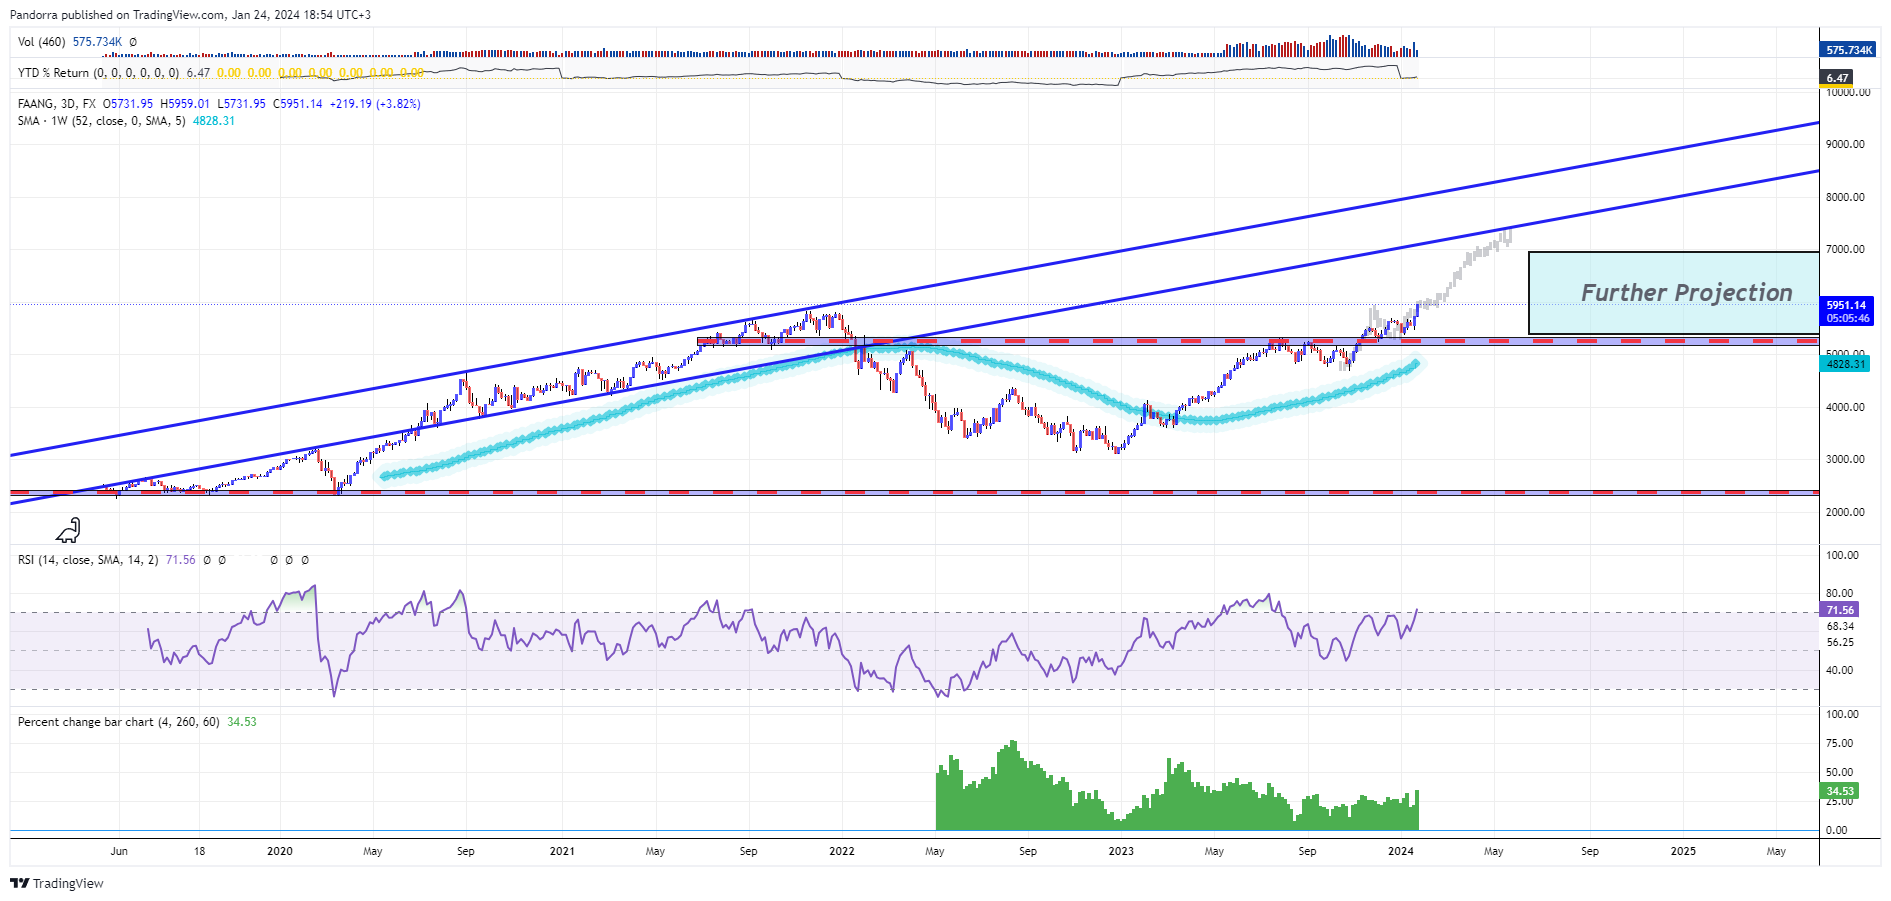The height and width of the screenshot is (901, 1891).
Task: Click the YTD % Return indicator legend
Action: (x=98, y=73)
